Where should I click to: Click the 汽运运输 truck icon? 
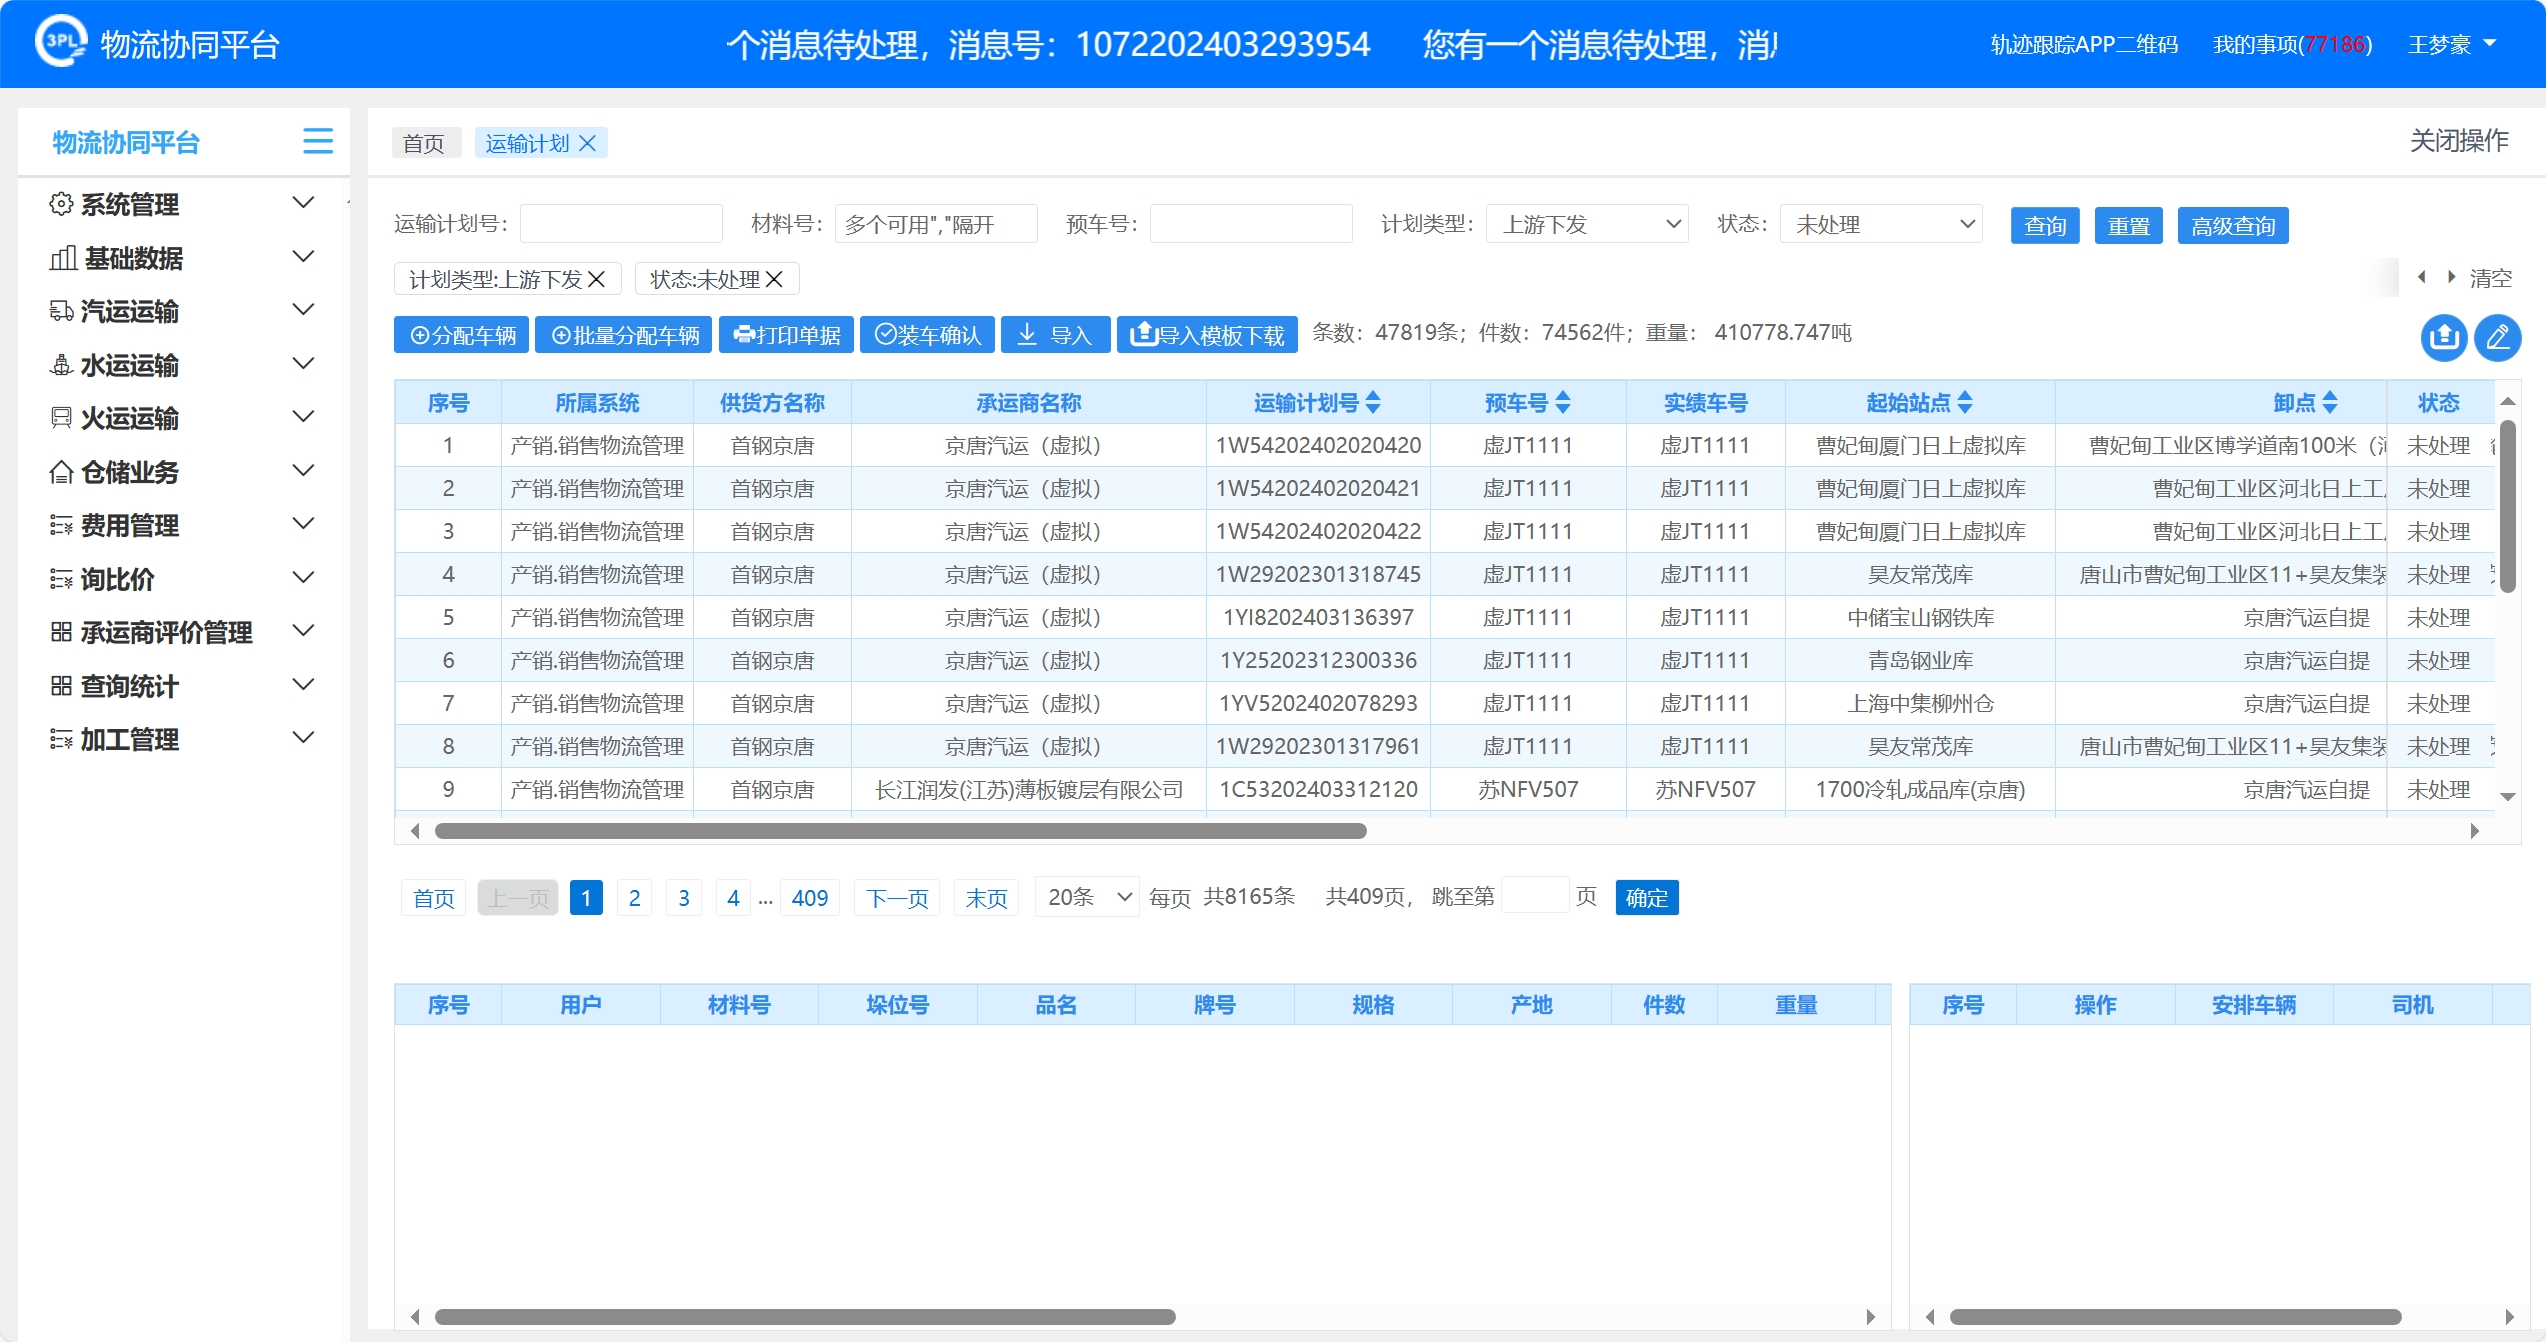61,311
